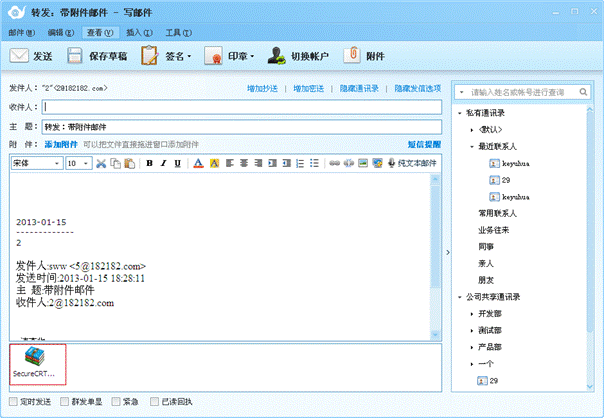Click the scissors cut icon

pyautogui.click(x=102, y=163)
